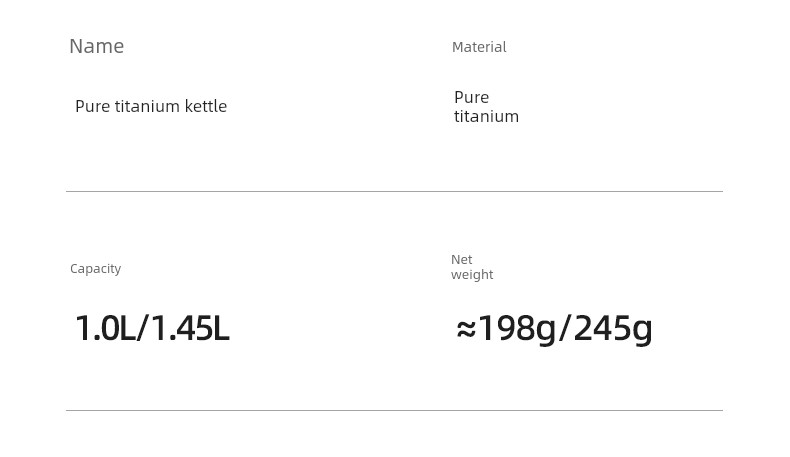Screen dimensions: 790x457
Task: Click the 198g portion of weight
Action: click(x=517, y=330)
